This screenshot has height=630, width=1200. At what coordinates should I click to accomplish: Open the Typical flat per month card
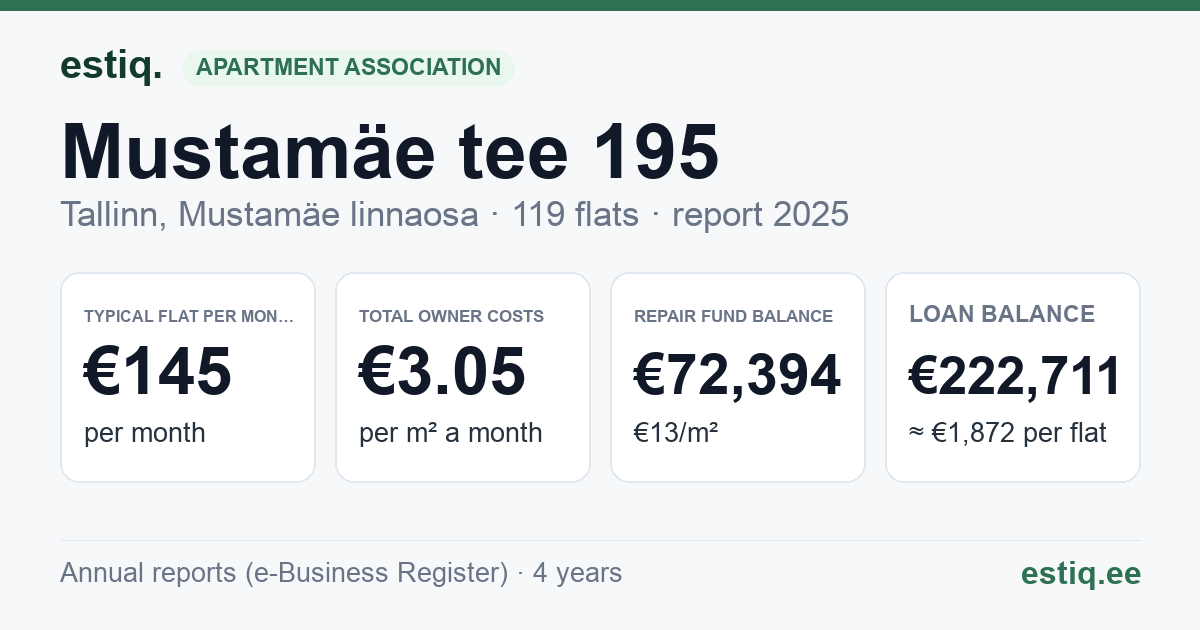[x=188, y=377]
